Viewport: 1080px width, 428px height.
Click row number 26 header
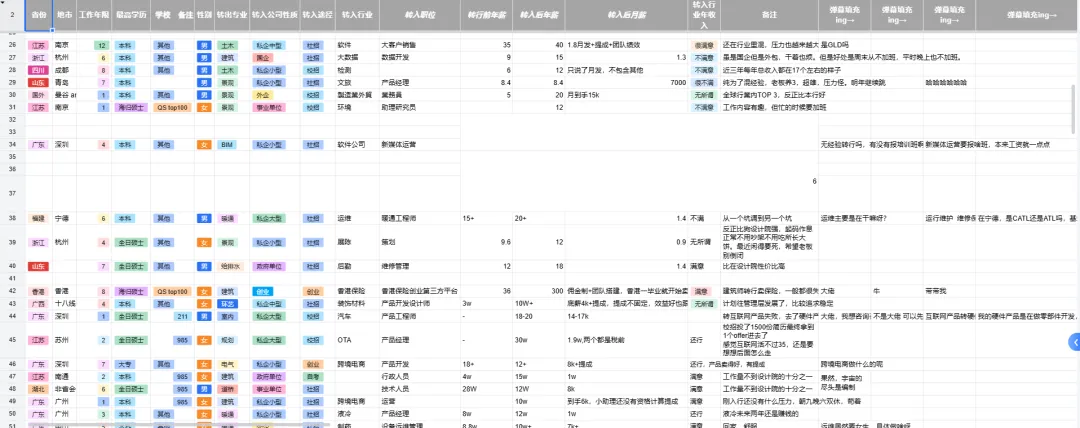point(12,45)
